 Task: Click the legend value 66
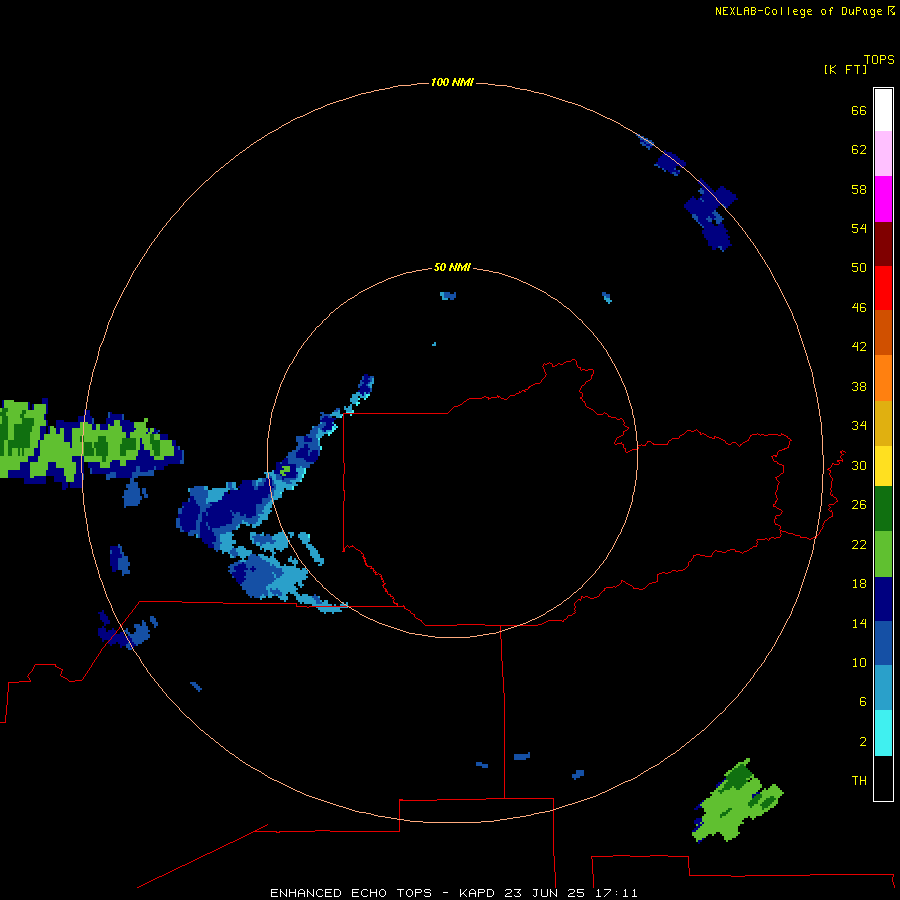coord(859,111)
